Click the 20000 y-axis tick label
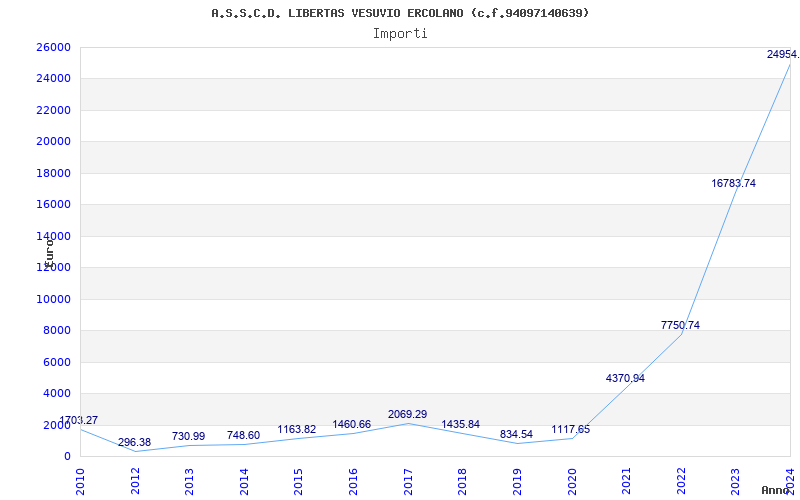Viewport: 800px width, 500px height. pos(53,141)
